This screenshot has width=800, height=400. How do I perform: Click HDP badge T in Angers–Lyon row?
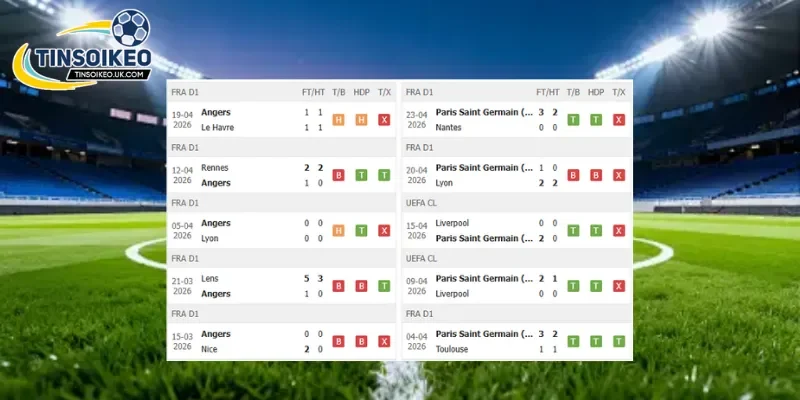pyautogui.click(x=361, y=231)
